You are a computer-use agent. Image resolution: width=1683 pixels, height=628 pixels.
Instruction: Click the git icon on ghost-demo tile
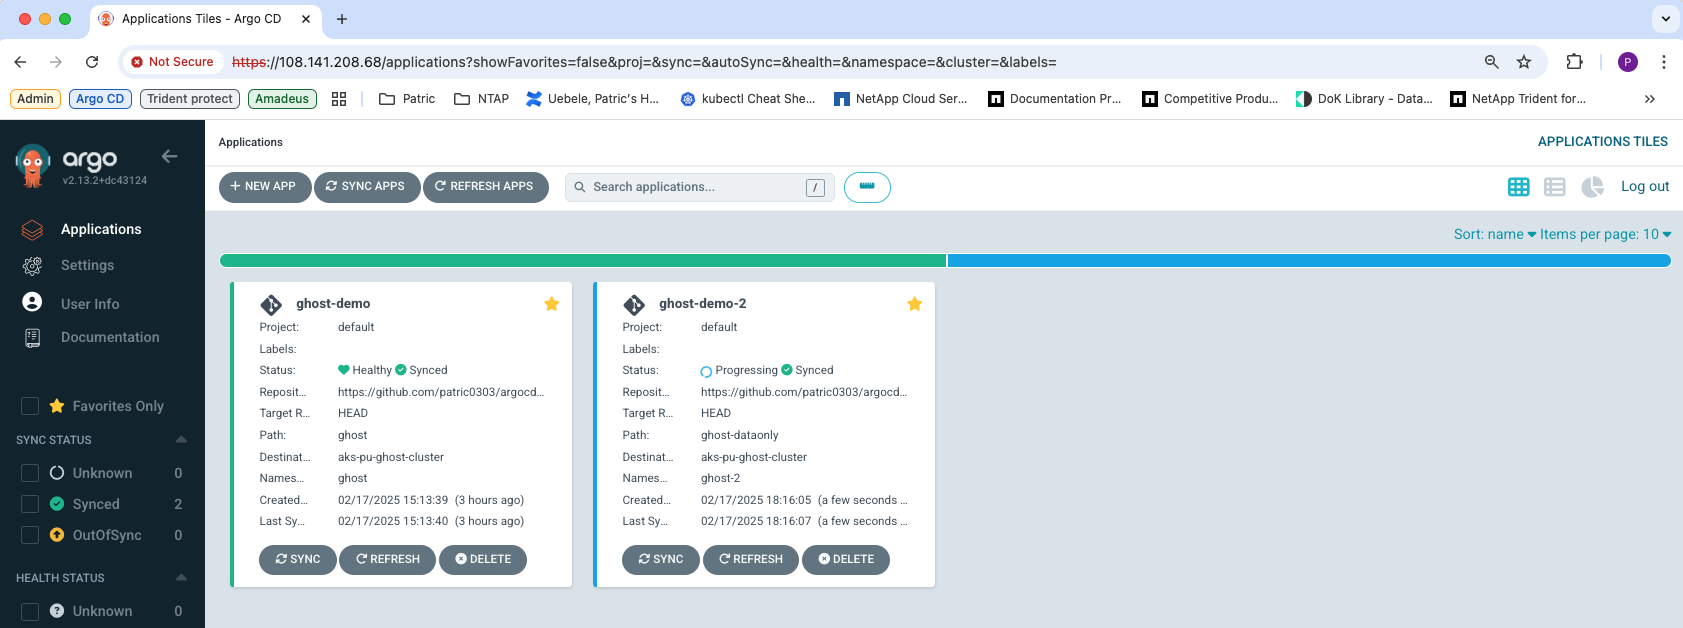click(271, 305)
